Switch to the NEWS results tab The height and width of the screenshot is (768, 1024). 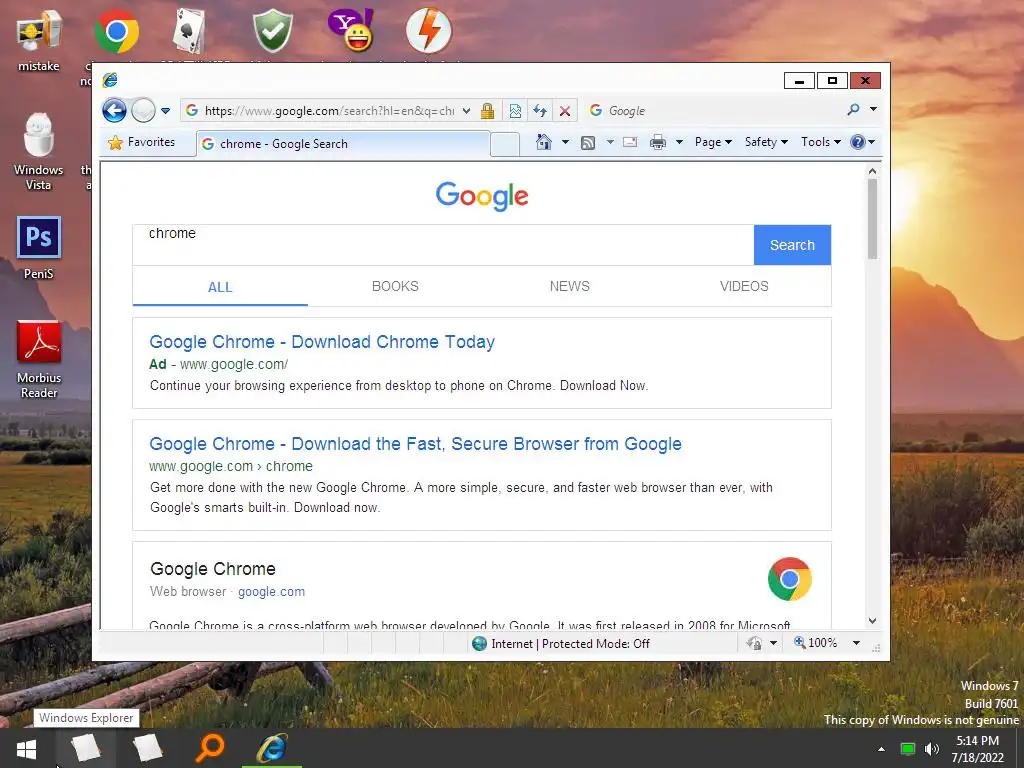(569, 286)
